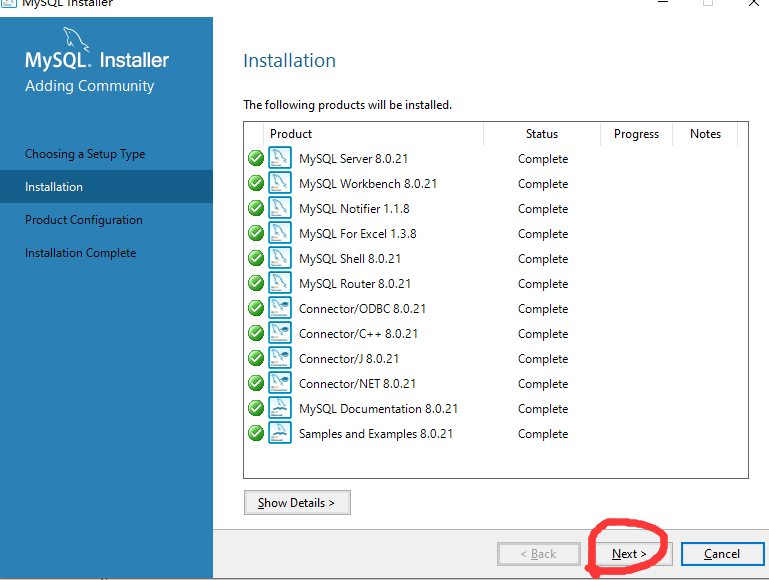769x580 pixels.
Task: Click green check mark beside Samples and Examples
Action: (x=256, y=433)
